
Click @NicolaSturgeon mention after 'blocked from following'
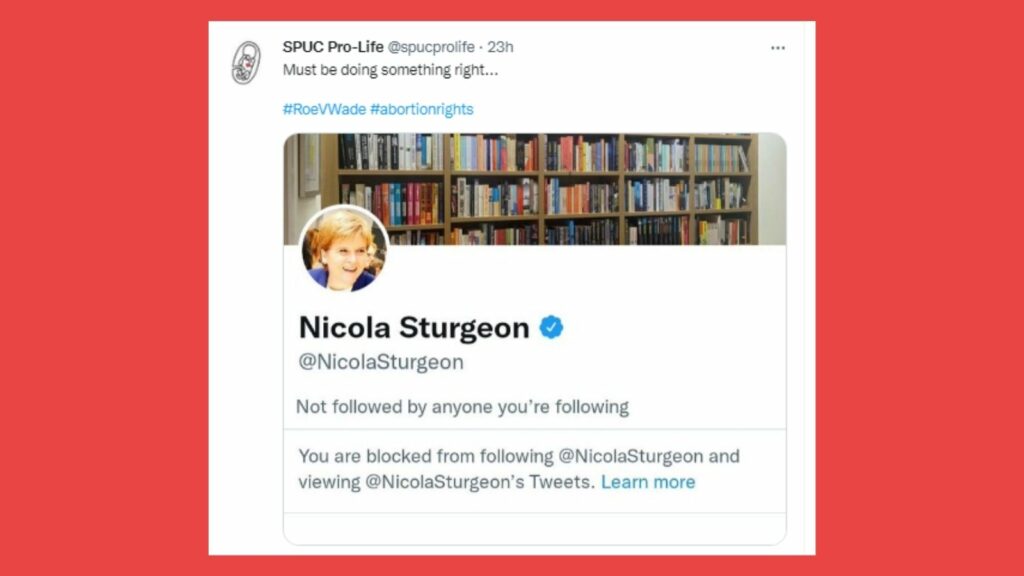click(x=628, y=456)
